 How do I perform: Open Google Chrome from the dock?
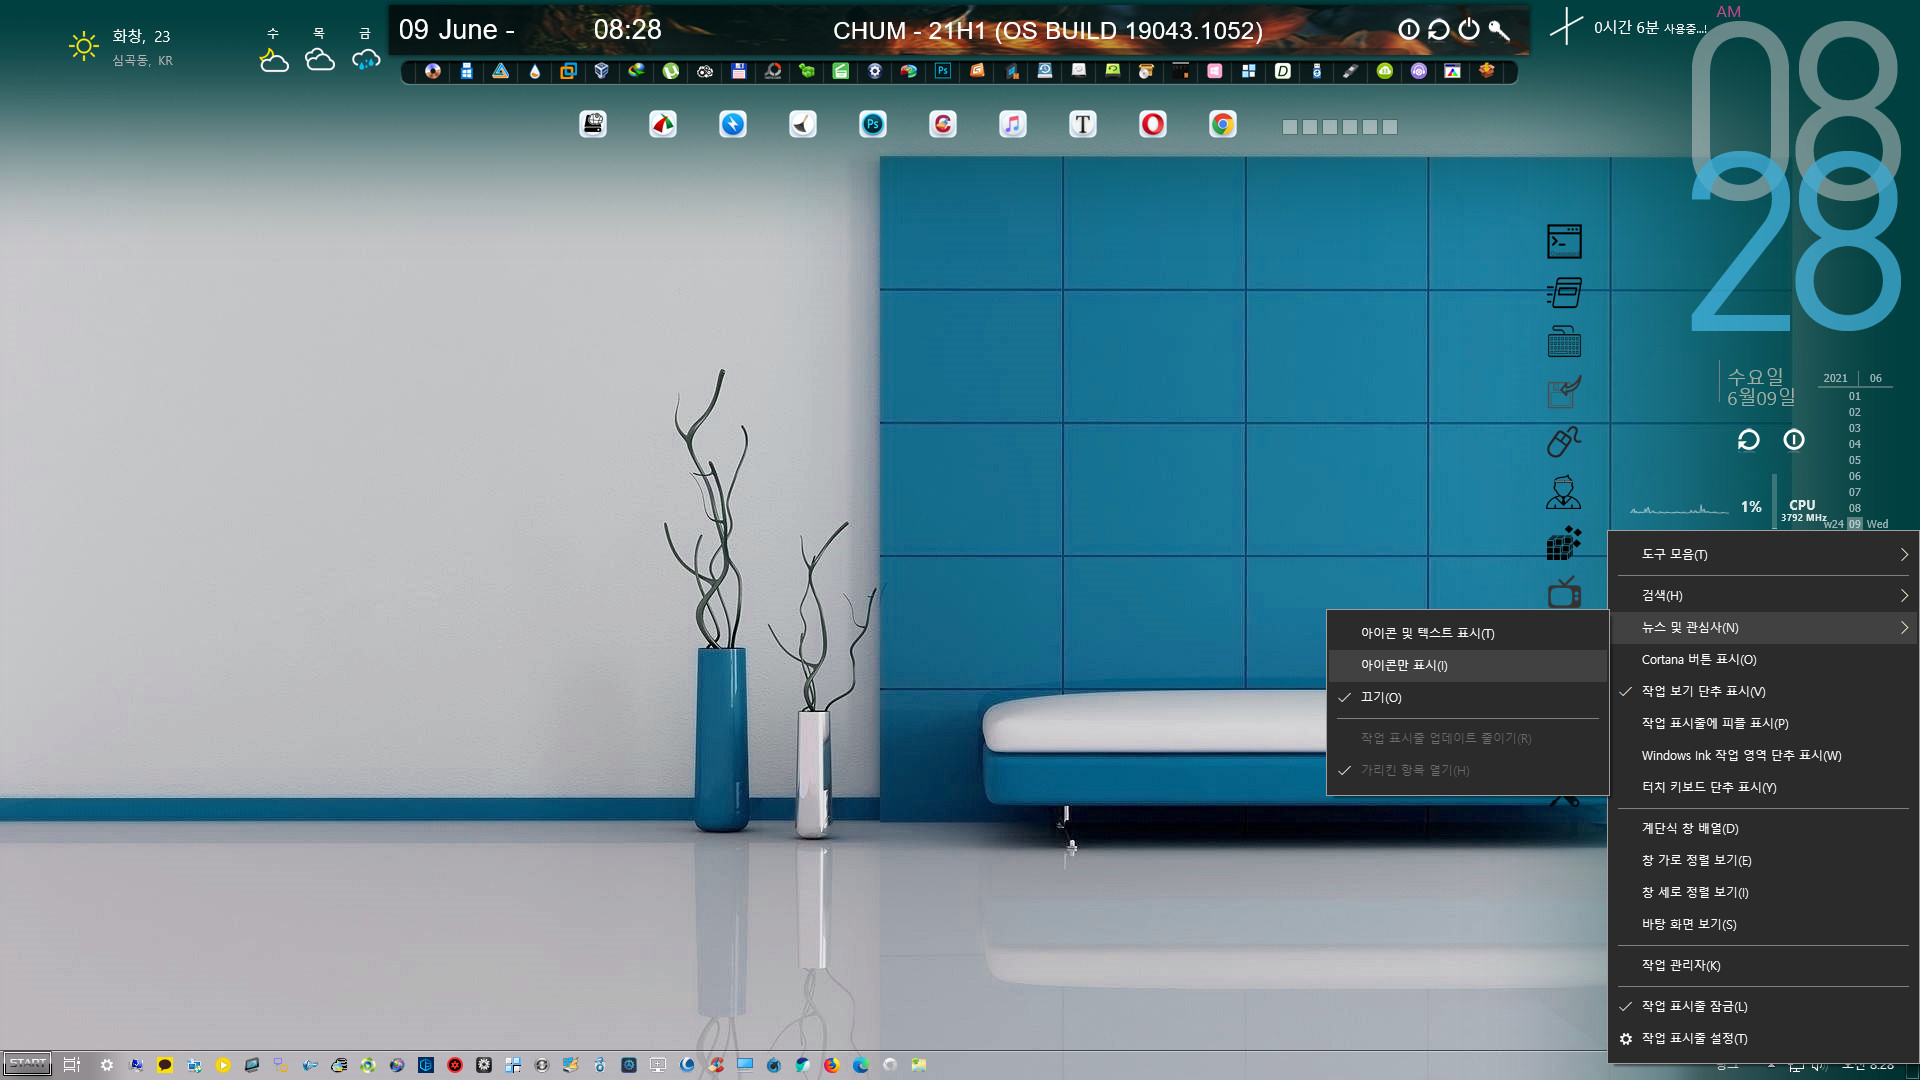(x=1222, y=124)
